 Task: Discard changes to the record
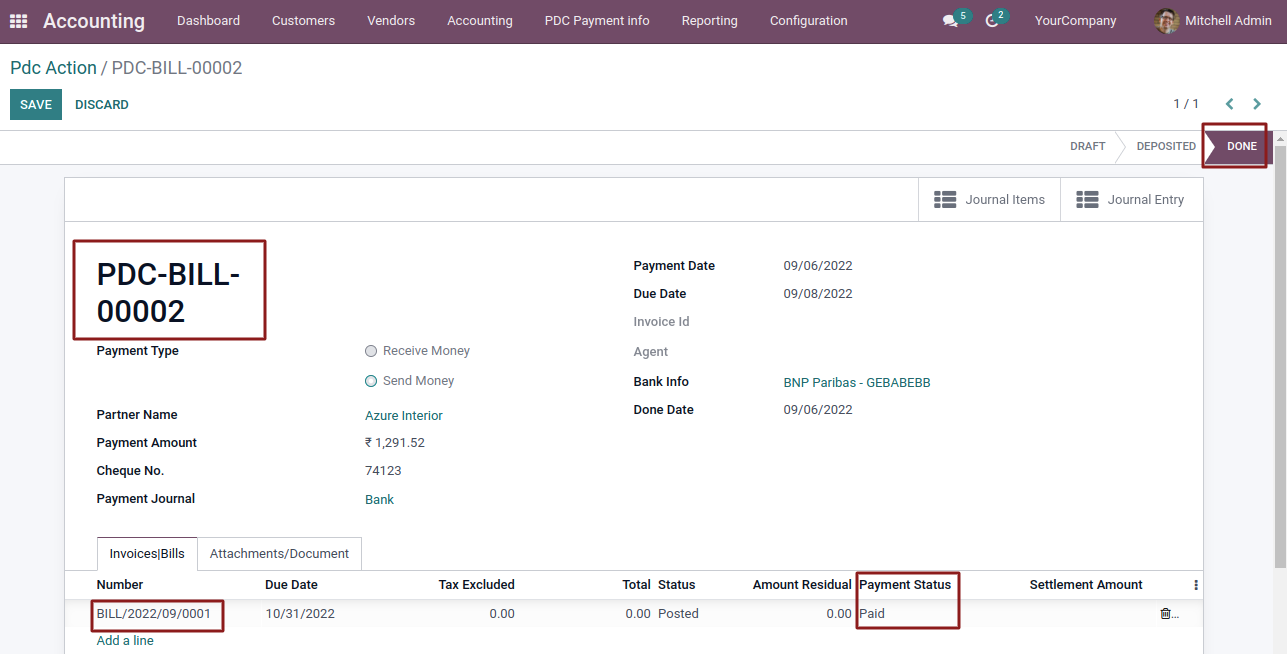[102, 105]
